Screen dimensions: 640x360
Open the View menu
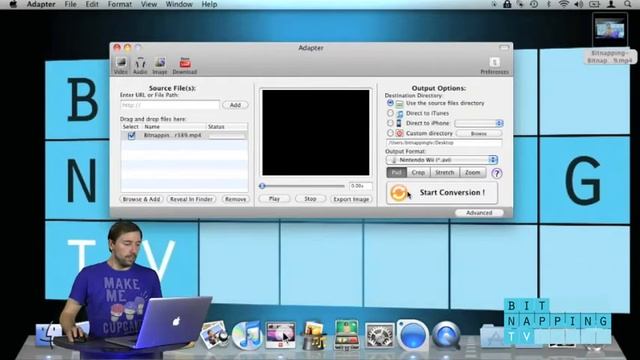coord(149,4)
